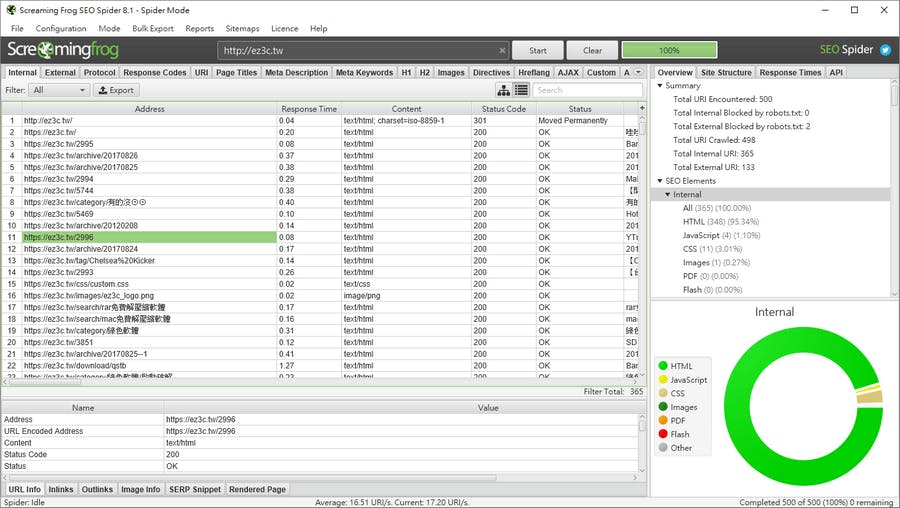Click the table Search input field
900x508 pixels.
(588, 90)
